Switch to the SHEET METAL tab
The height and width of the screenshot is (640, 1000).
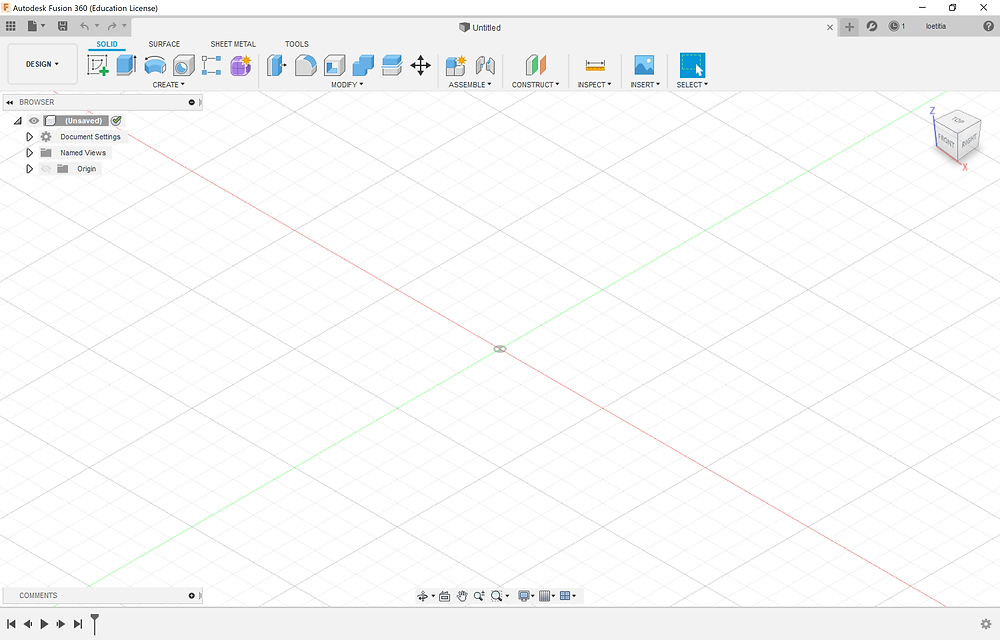click(233, 44)
